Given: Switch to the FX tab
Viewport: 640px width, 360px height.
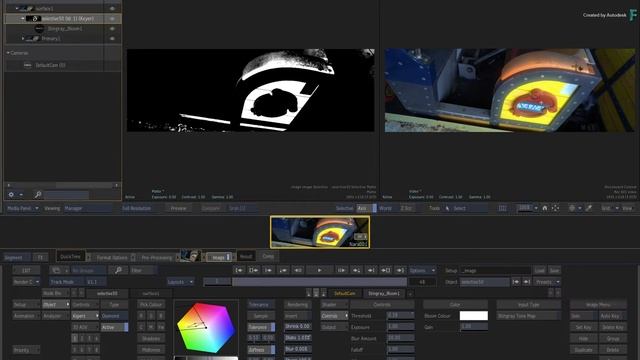Looking at the screenshot, I should (40, 257).
